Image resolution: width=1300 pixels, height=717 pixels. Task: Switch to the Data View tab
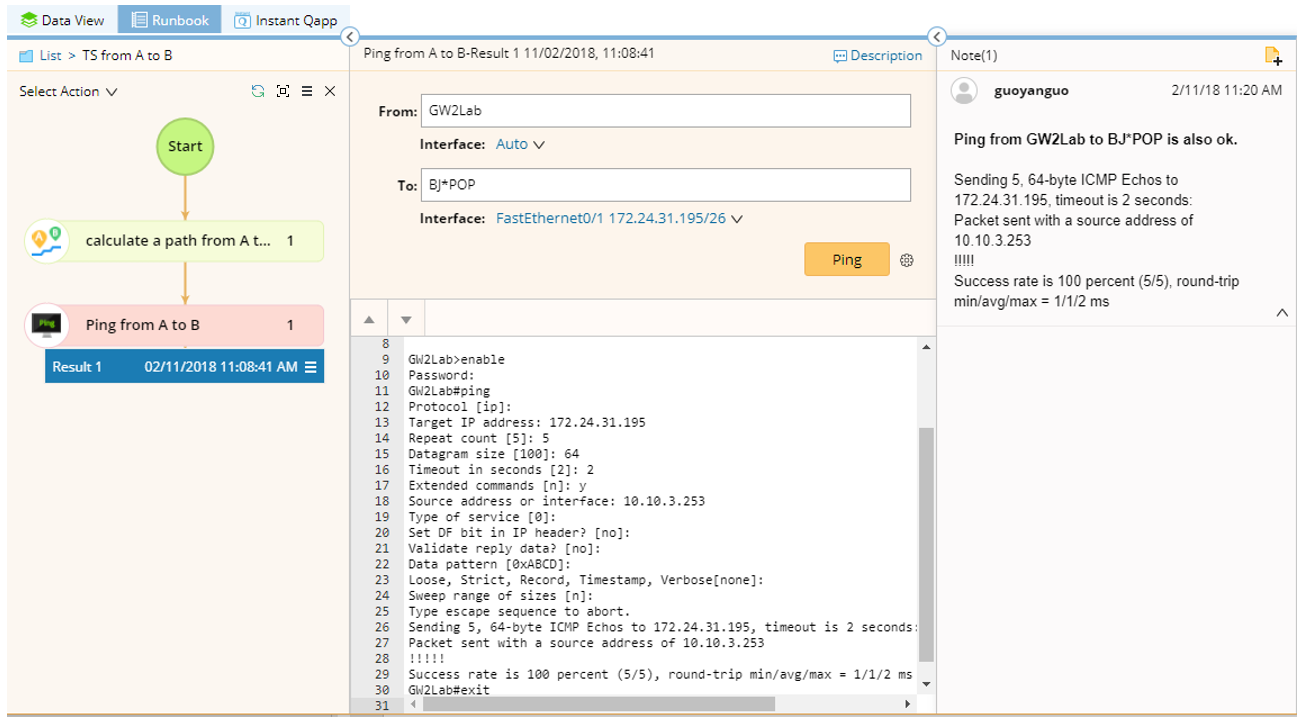[61, 20]
